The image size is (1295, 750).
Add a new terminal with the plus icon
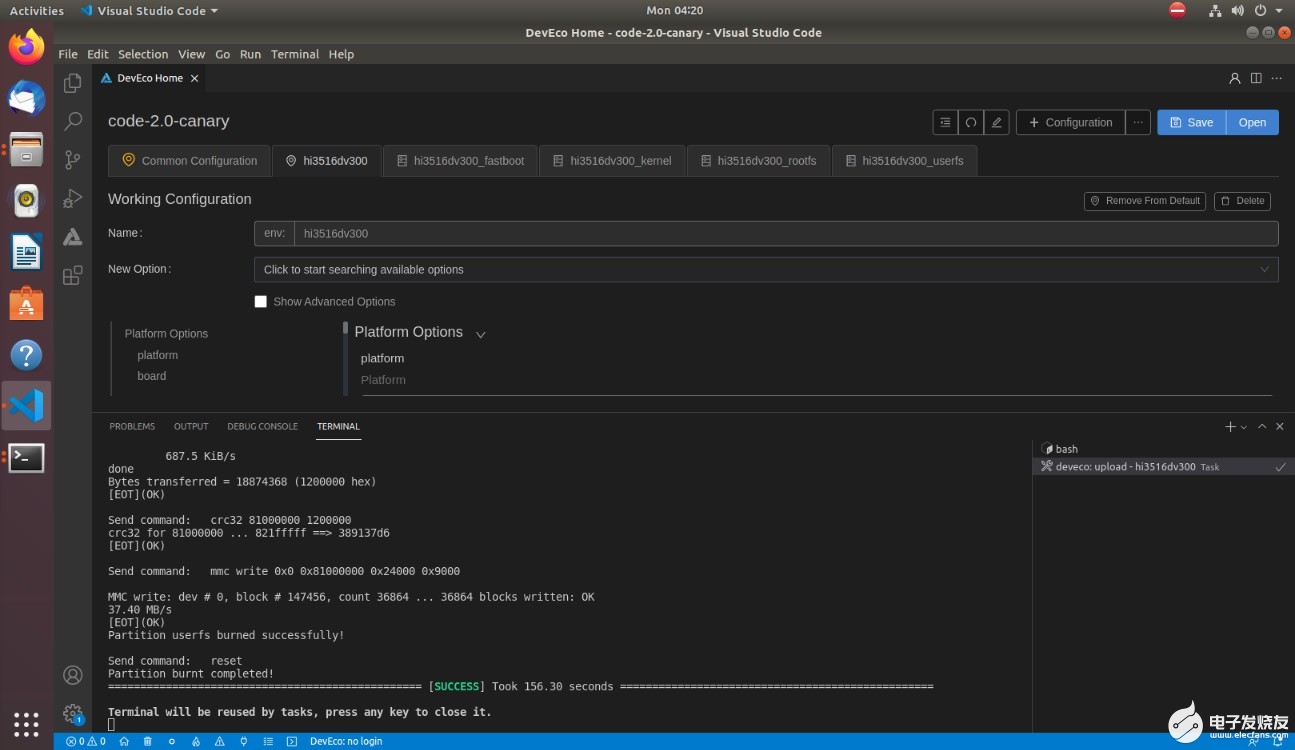click(1230, 427)
